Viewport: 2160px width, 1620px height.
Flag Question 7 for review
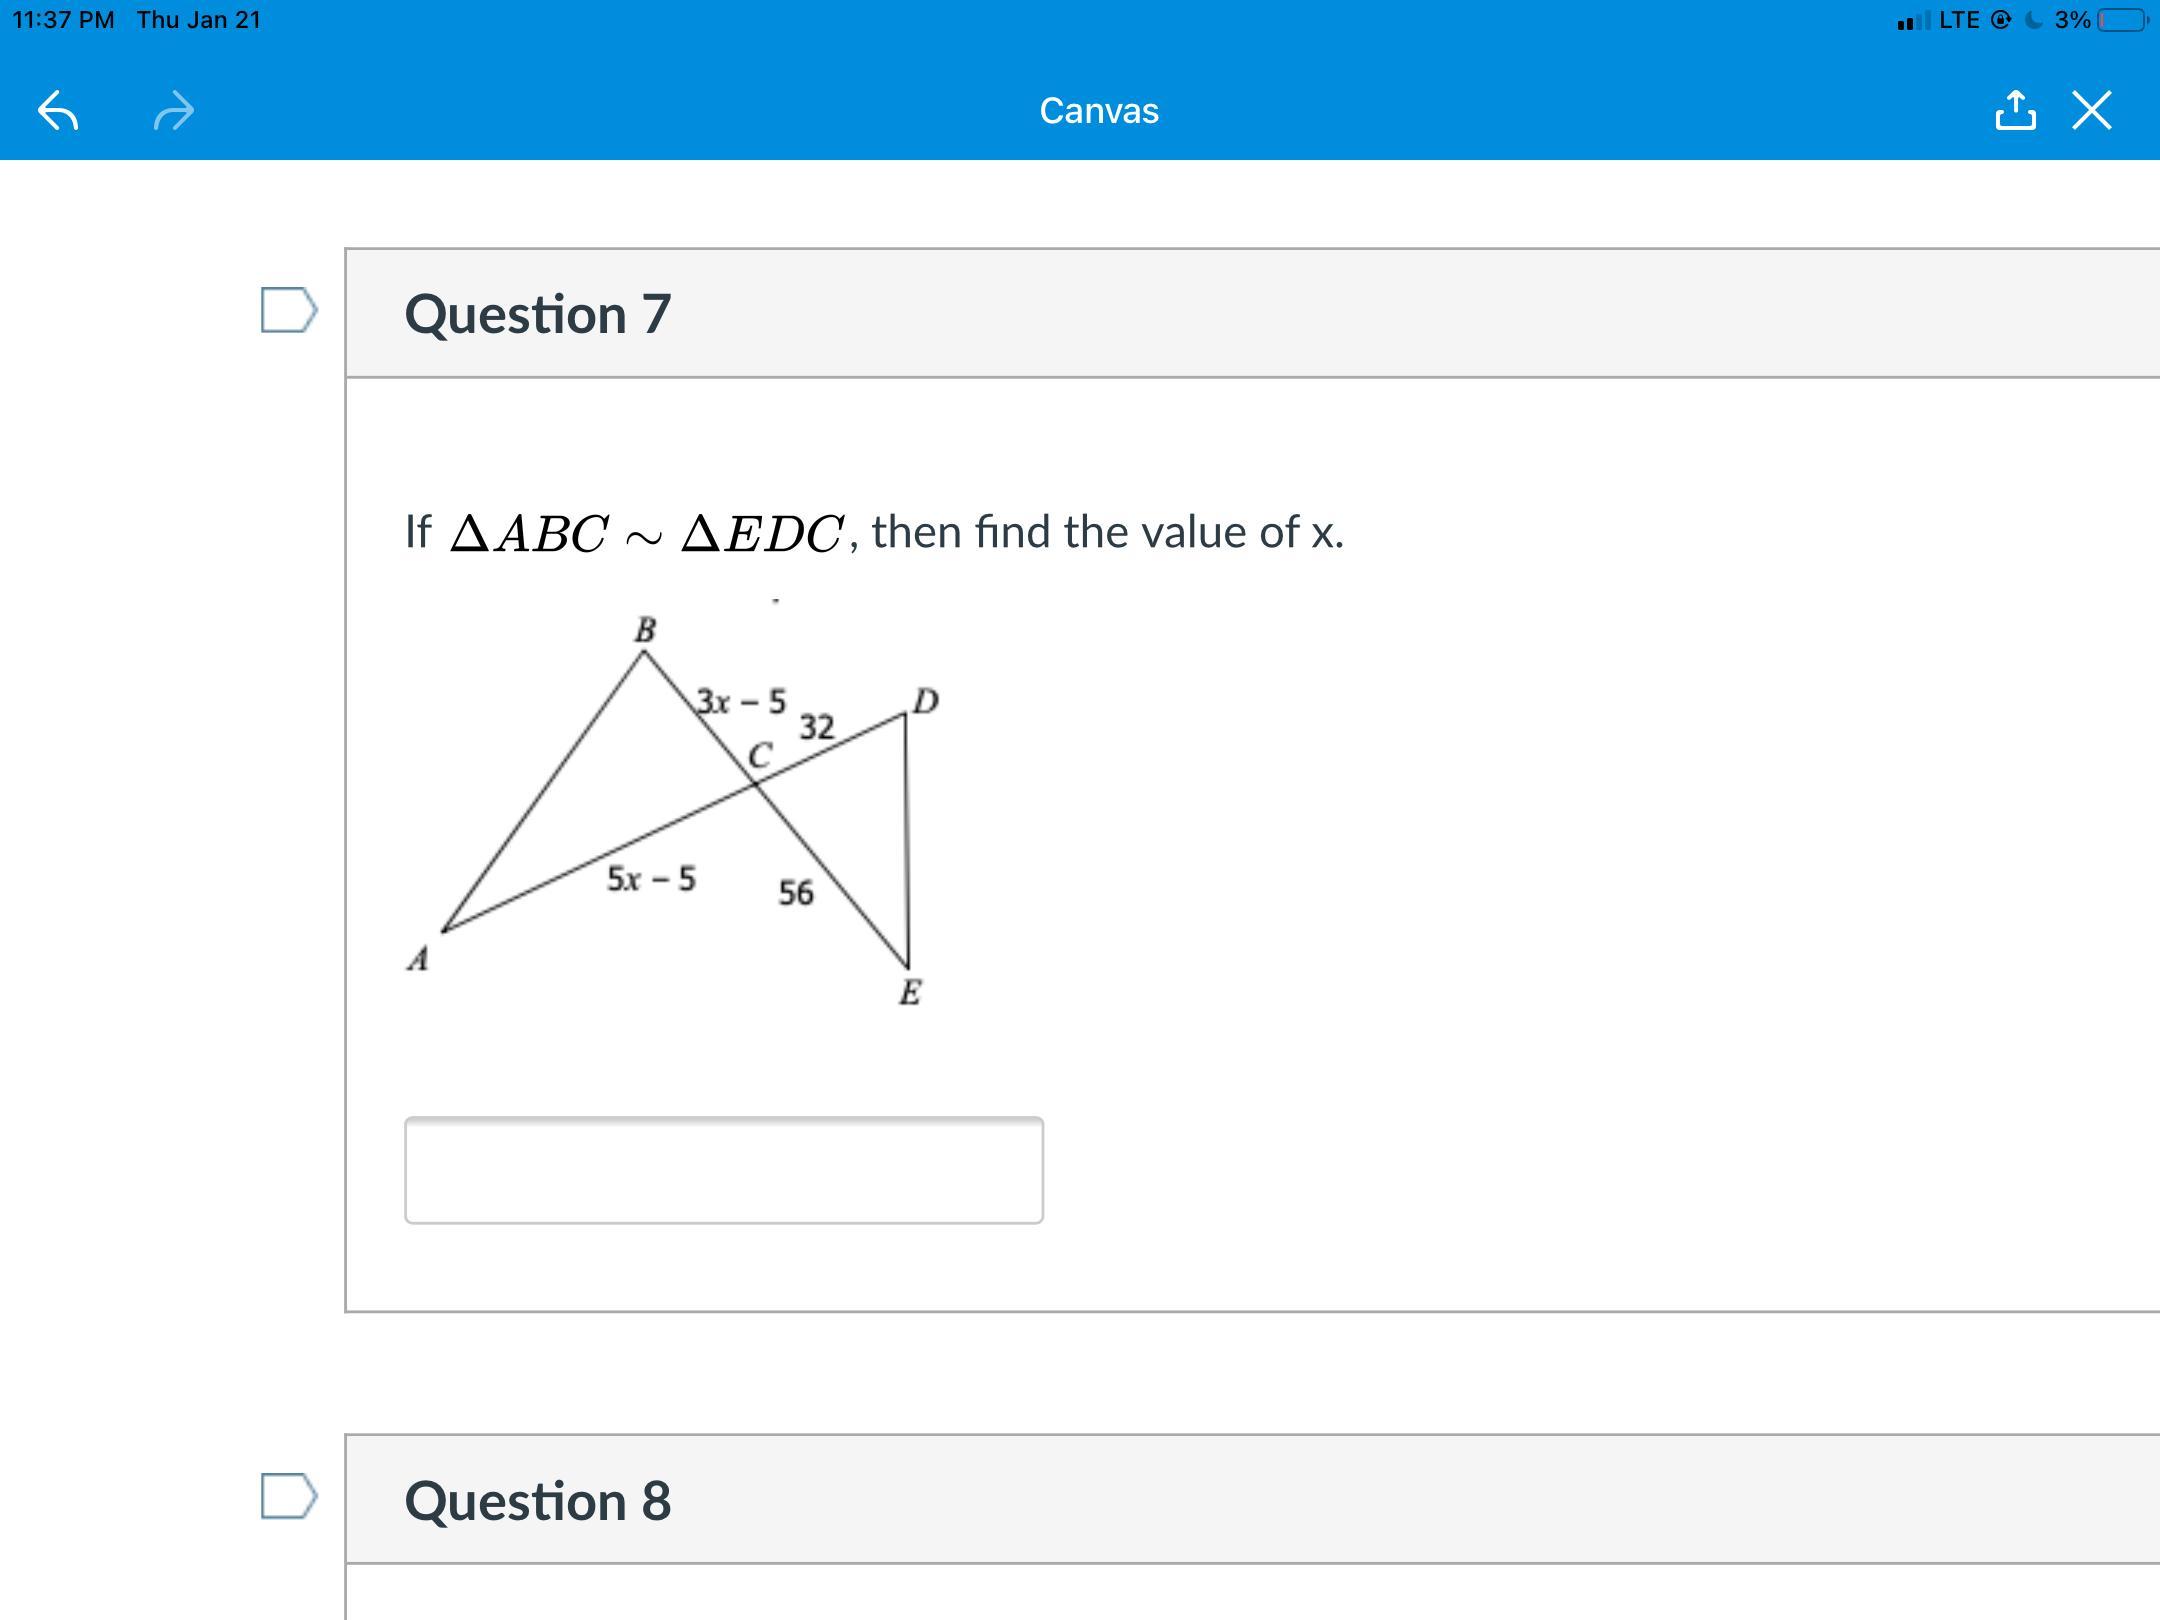288,310
